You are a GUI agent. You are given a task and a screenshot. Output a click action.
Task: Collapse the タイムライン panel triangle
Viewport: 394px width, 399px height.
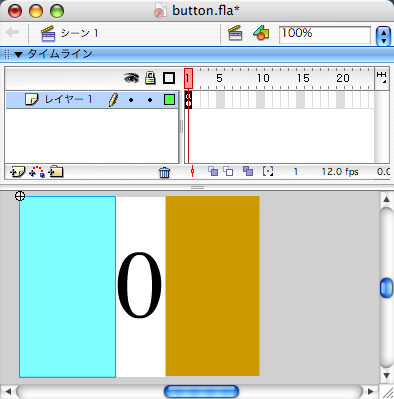point(18,54)
